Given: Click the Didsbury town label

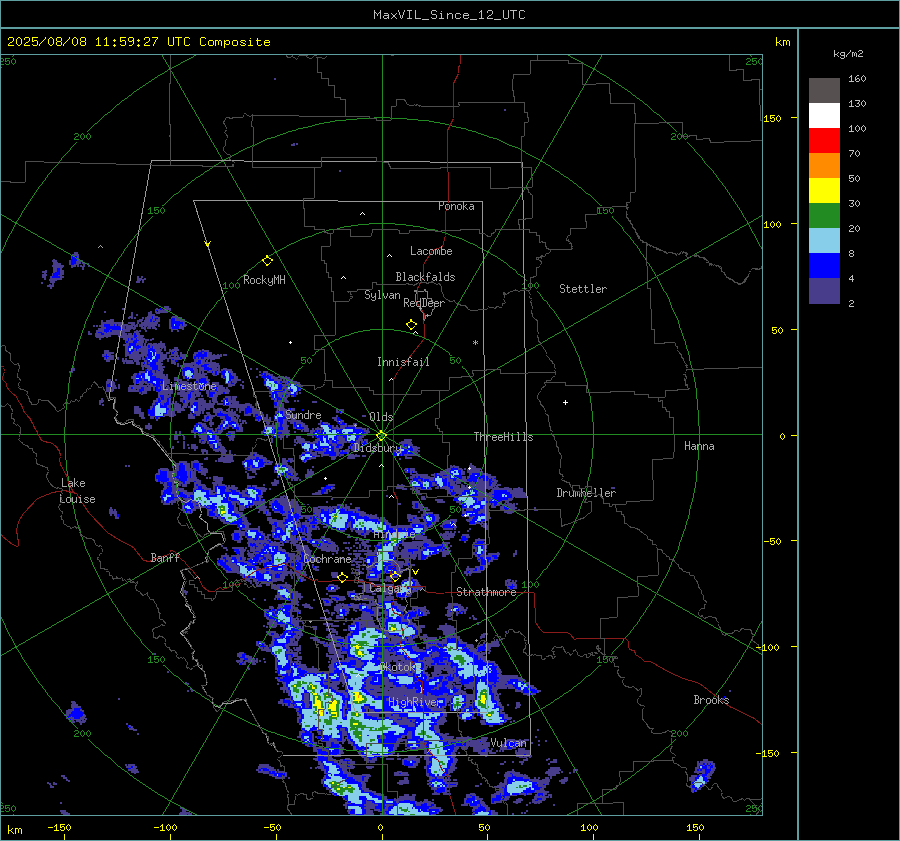Looking at the screenshot, I should (x=377, y=448).
